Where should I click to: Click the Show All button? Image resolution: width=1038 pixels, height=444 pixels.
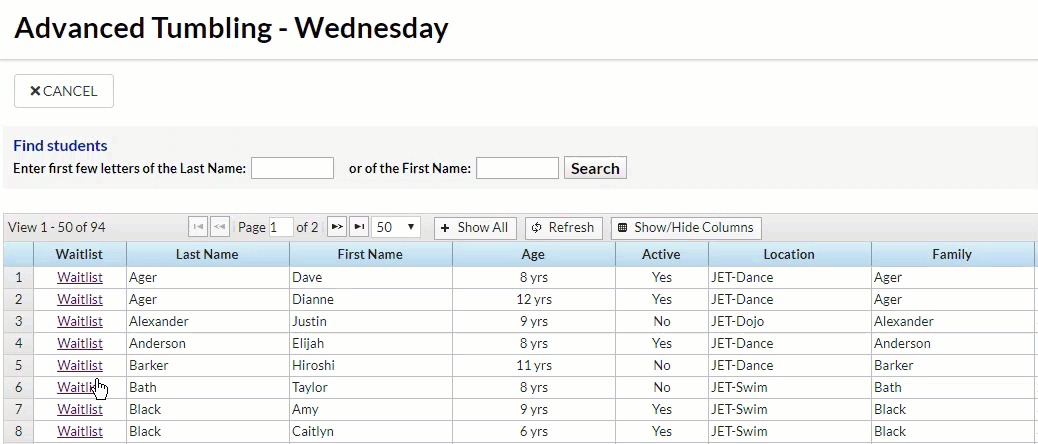pos(475,228)
